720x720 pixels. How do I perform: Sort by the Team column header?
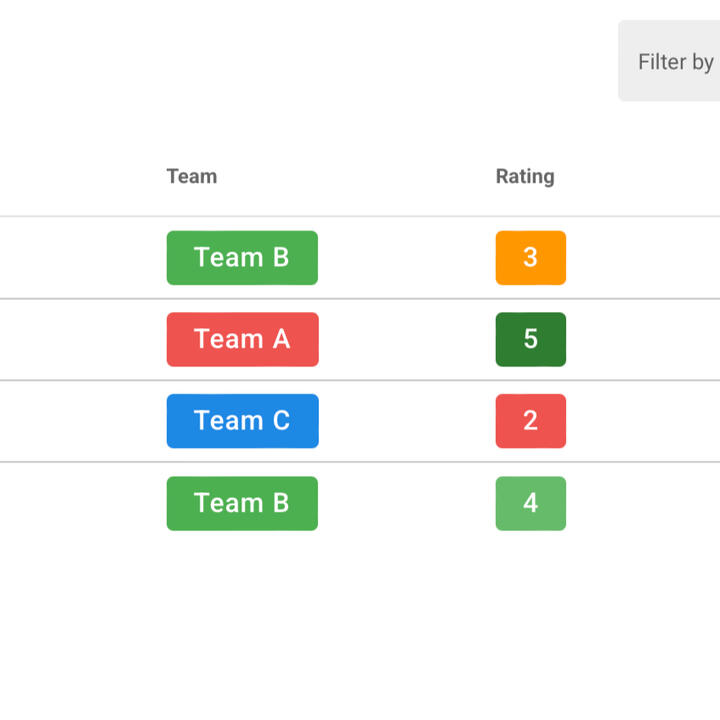(192, 177)
